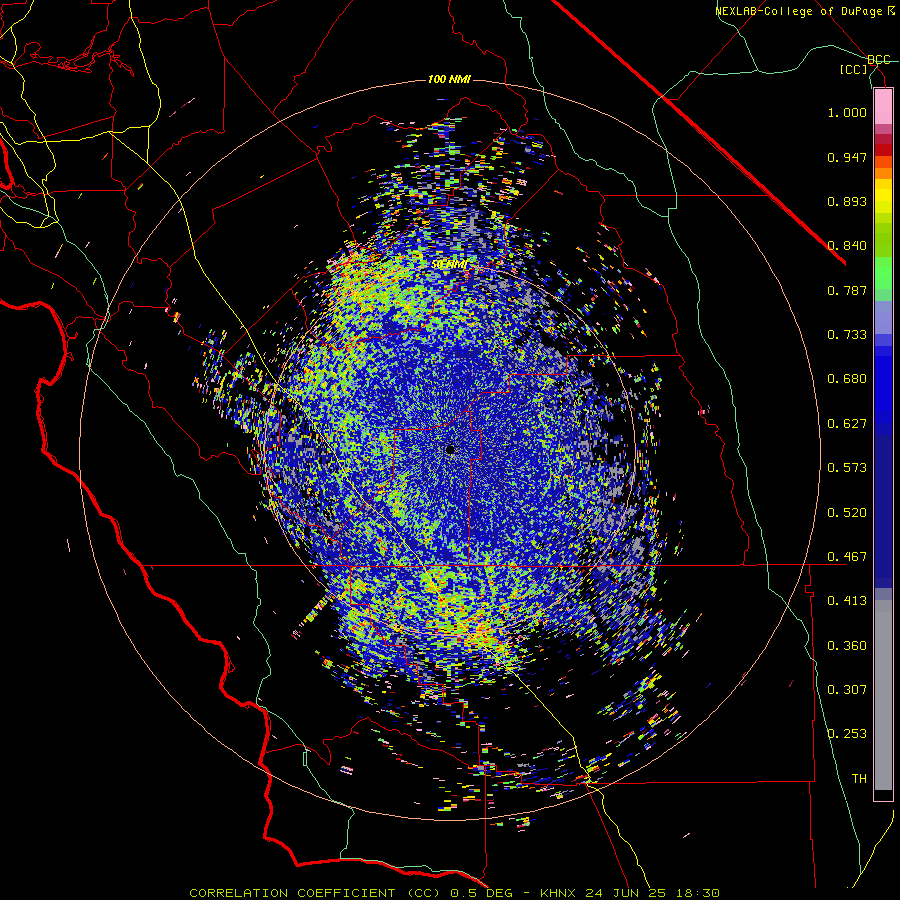Select the 0.307 scale value
This screenshot has width=900, height=900.
pyautogui.click(x=847, y=690)
